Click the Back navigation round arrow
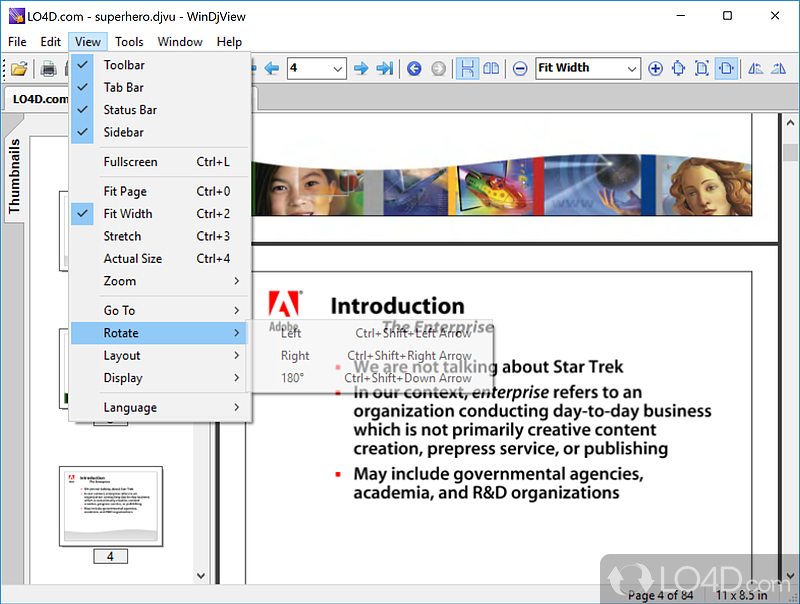Screen dimensions: 800x604 click(414, 68)
